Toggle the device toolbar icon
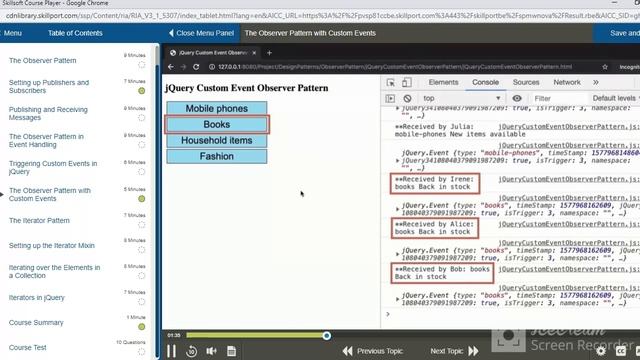The height and width of the screenshot is (360, 640). (x=406, y=82)
